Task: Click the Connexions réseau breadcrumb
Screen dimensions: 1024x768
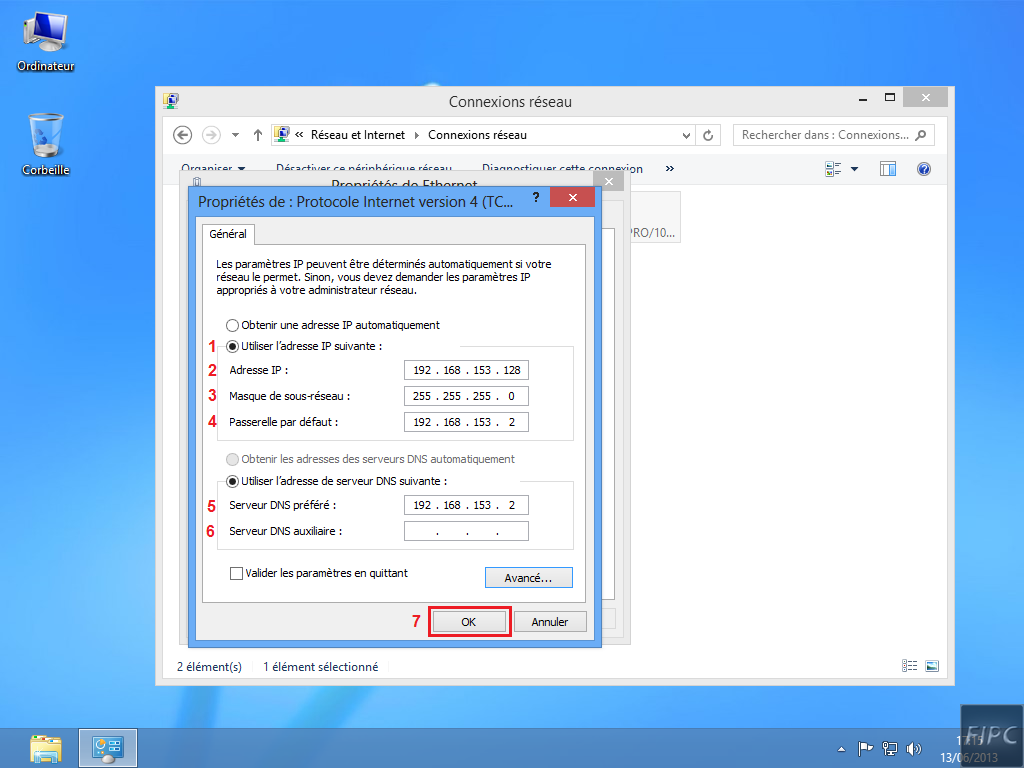Action: pos(477,135)
